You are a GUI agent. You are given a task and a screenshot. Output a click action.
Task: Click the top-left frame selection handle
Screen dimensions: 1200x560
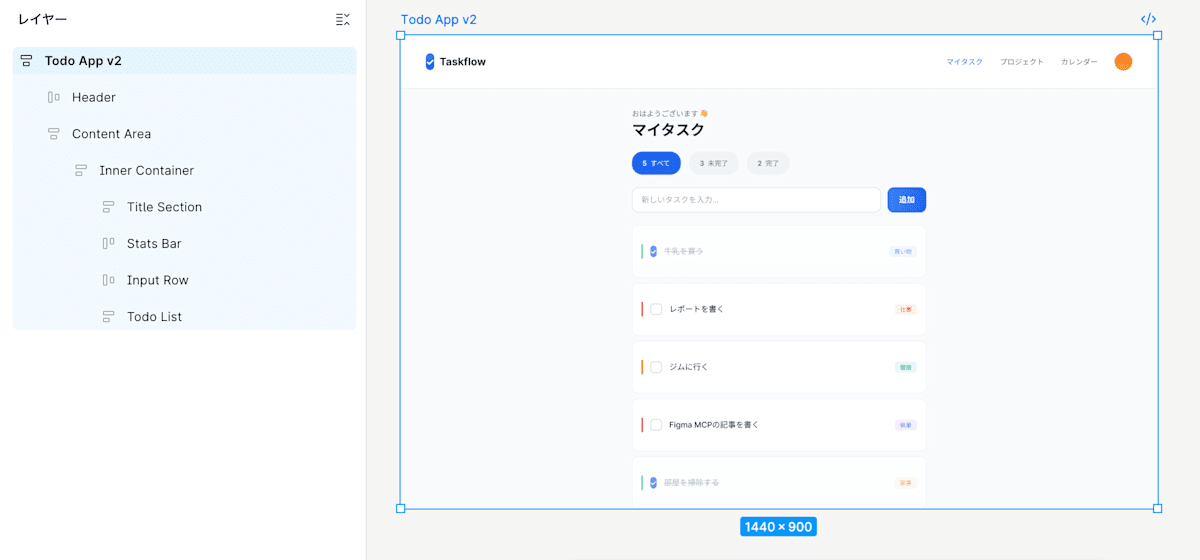coord(401,35)
